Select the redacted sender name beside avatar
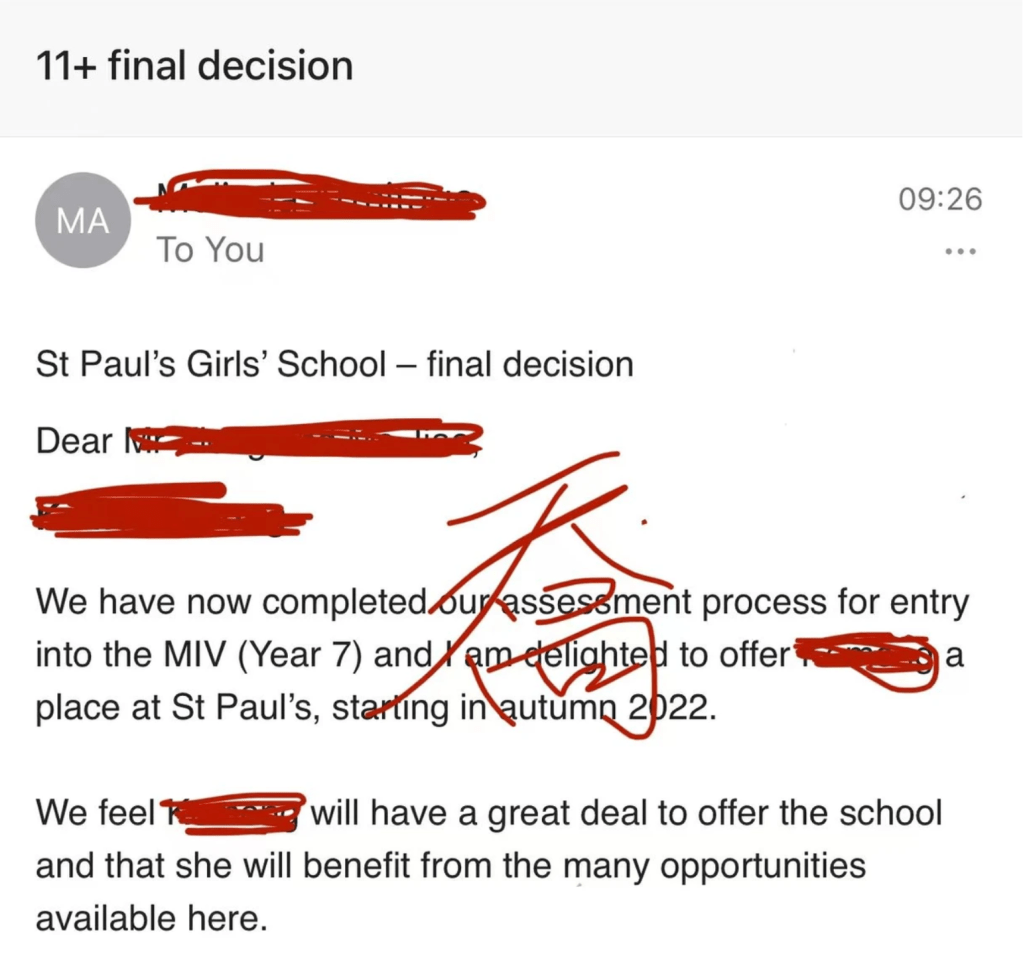Viewport: 1023px width, 954px height. point(310,201)
